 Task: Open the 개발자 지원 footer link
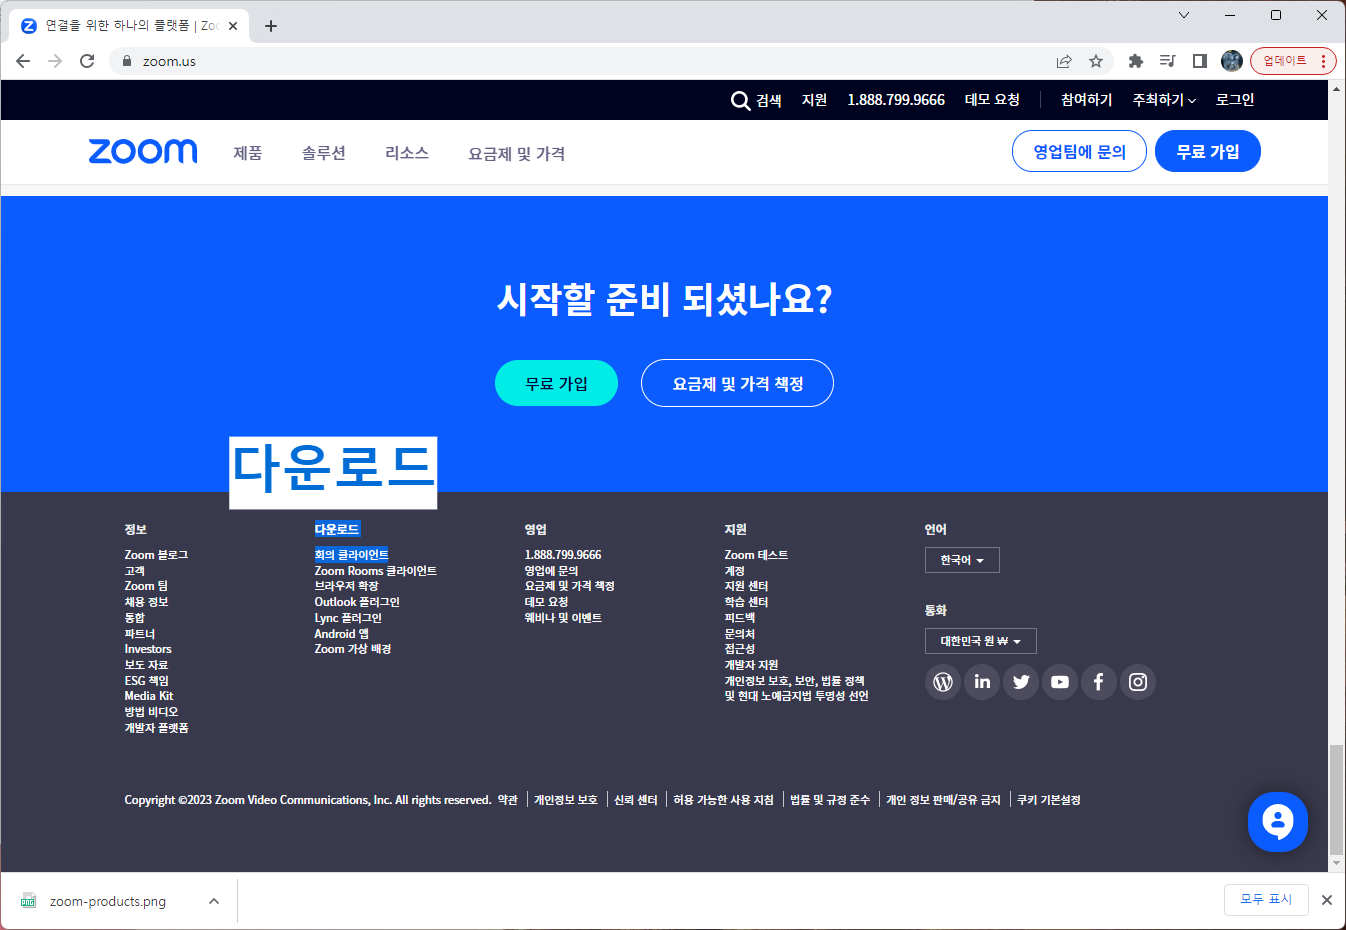point(751,665)
